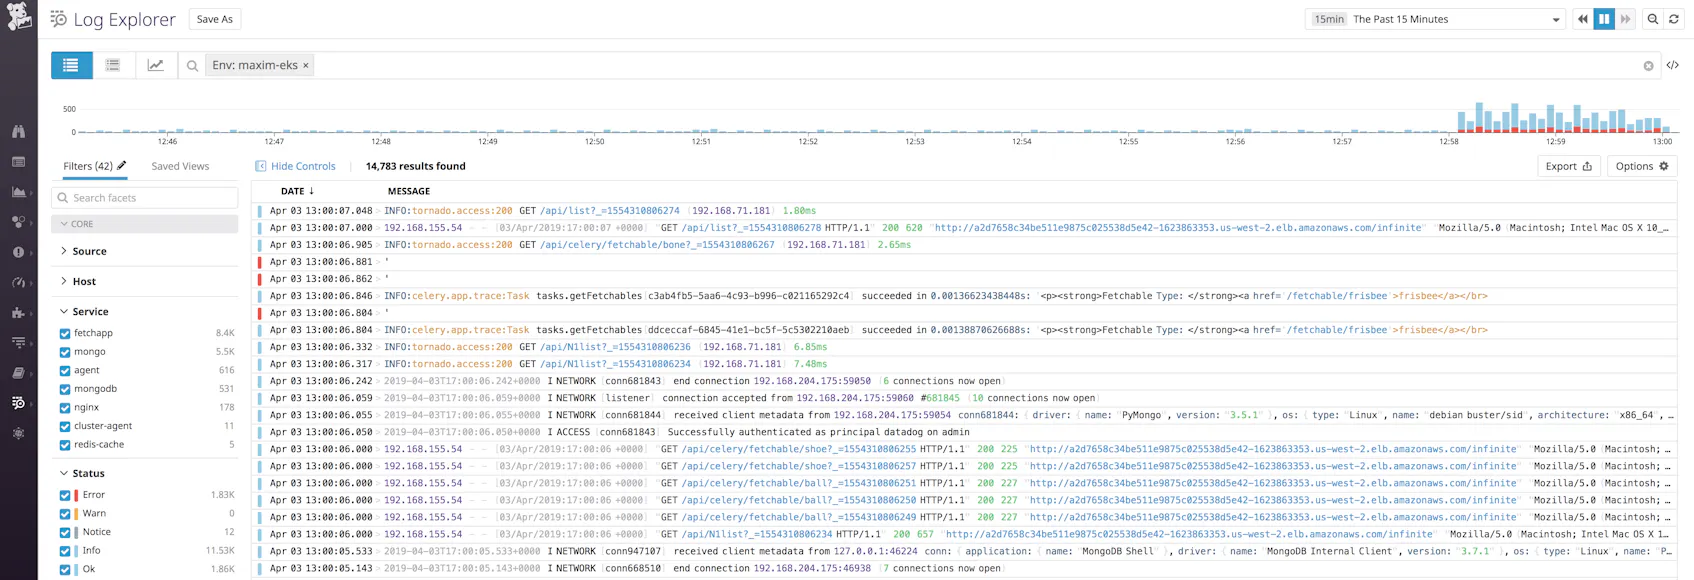Uncheck nginx service filter
Viewport: 1694px width, 580px height.
coord(65,407)
